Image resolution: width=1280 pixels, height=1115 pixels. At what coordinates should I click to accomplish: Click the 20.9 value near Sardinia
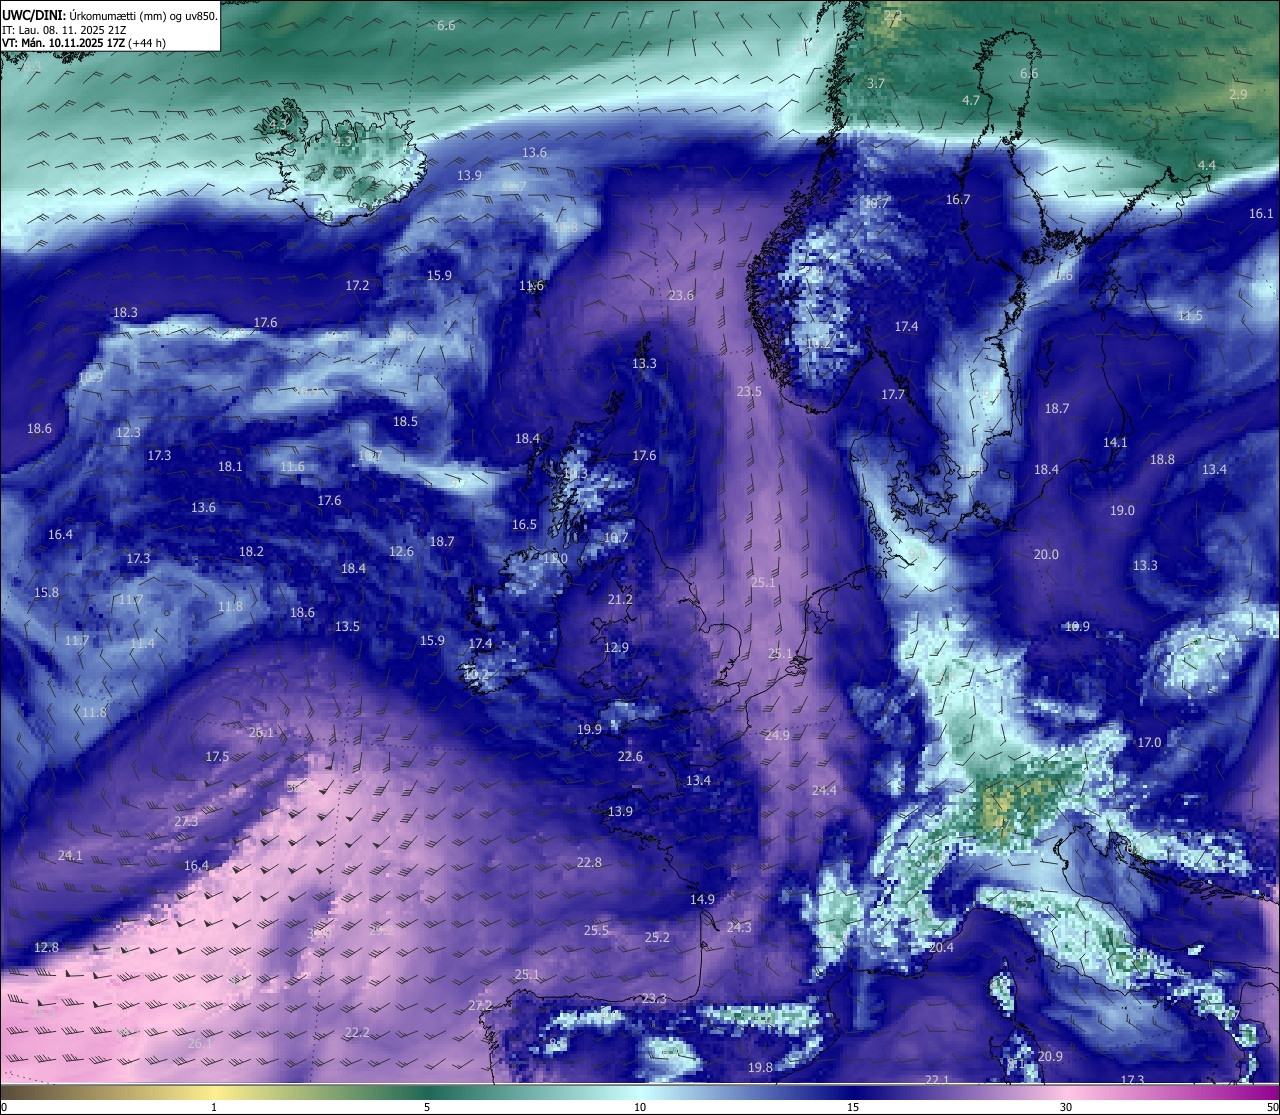pyautogui.click(x=1050, y=1056)
